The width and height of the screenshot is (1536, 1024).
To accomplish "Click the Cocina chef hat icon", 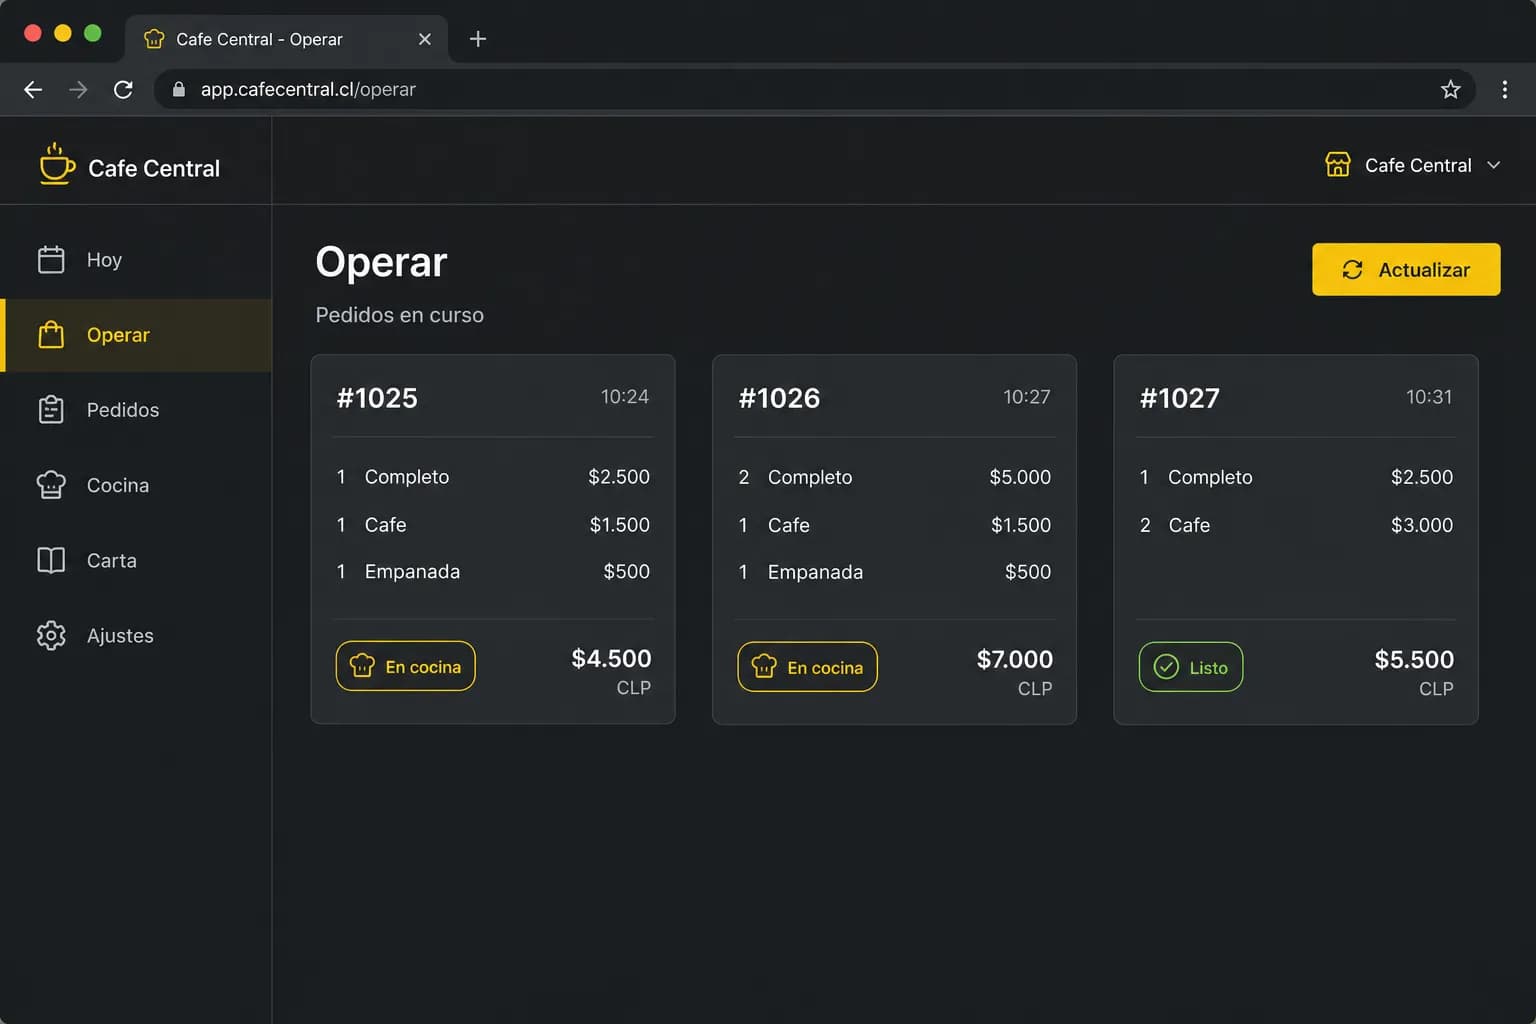I will (51, 485).
